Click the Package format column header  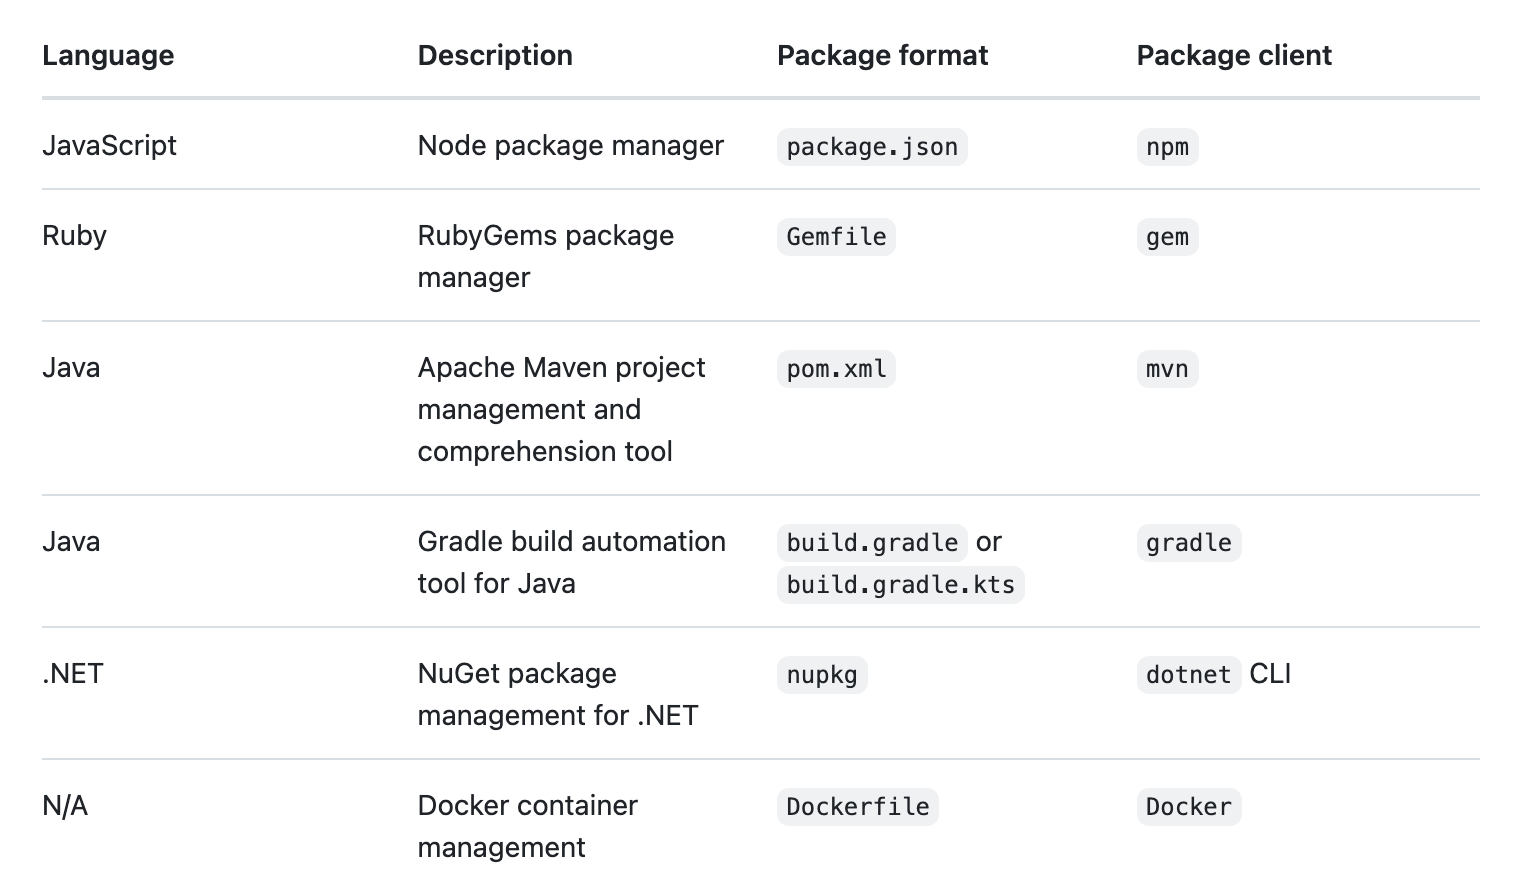[882, 55]
